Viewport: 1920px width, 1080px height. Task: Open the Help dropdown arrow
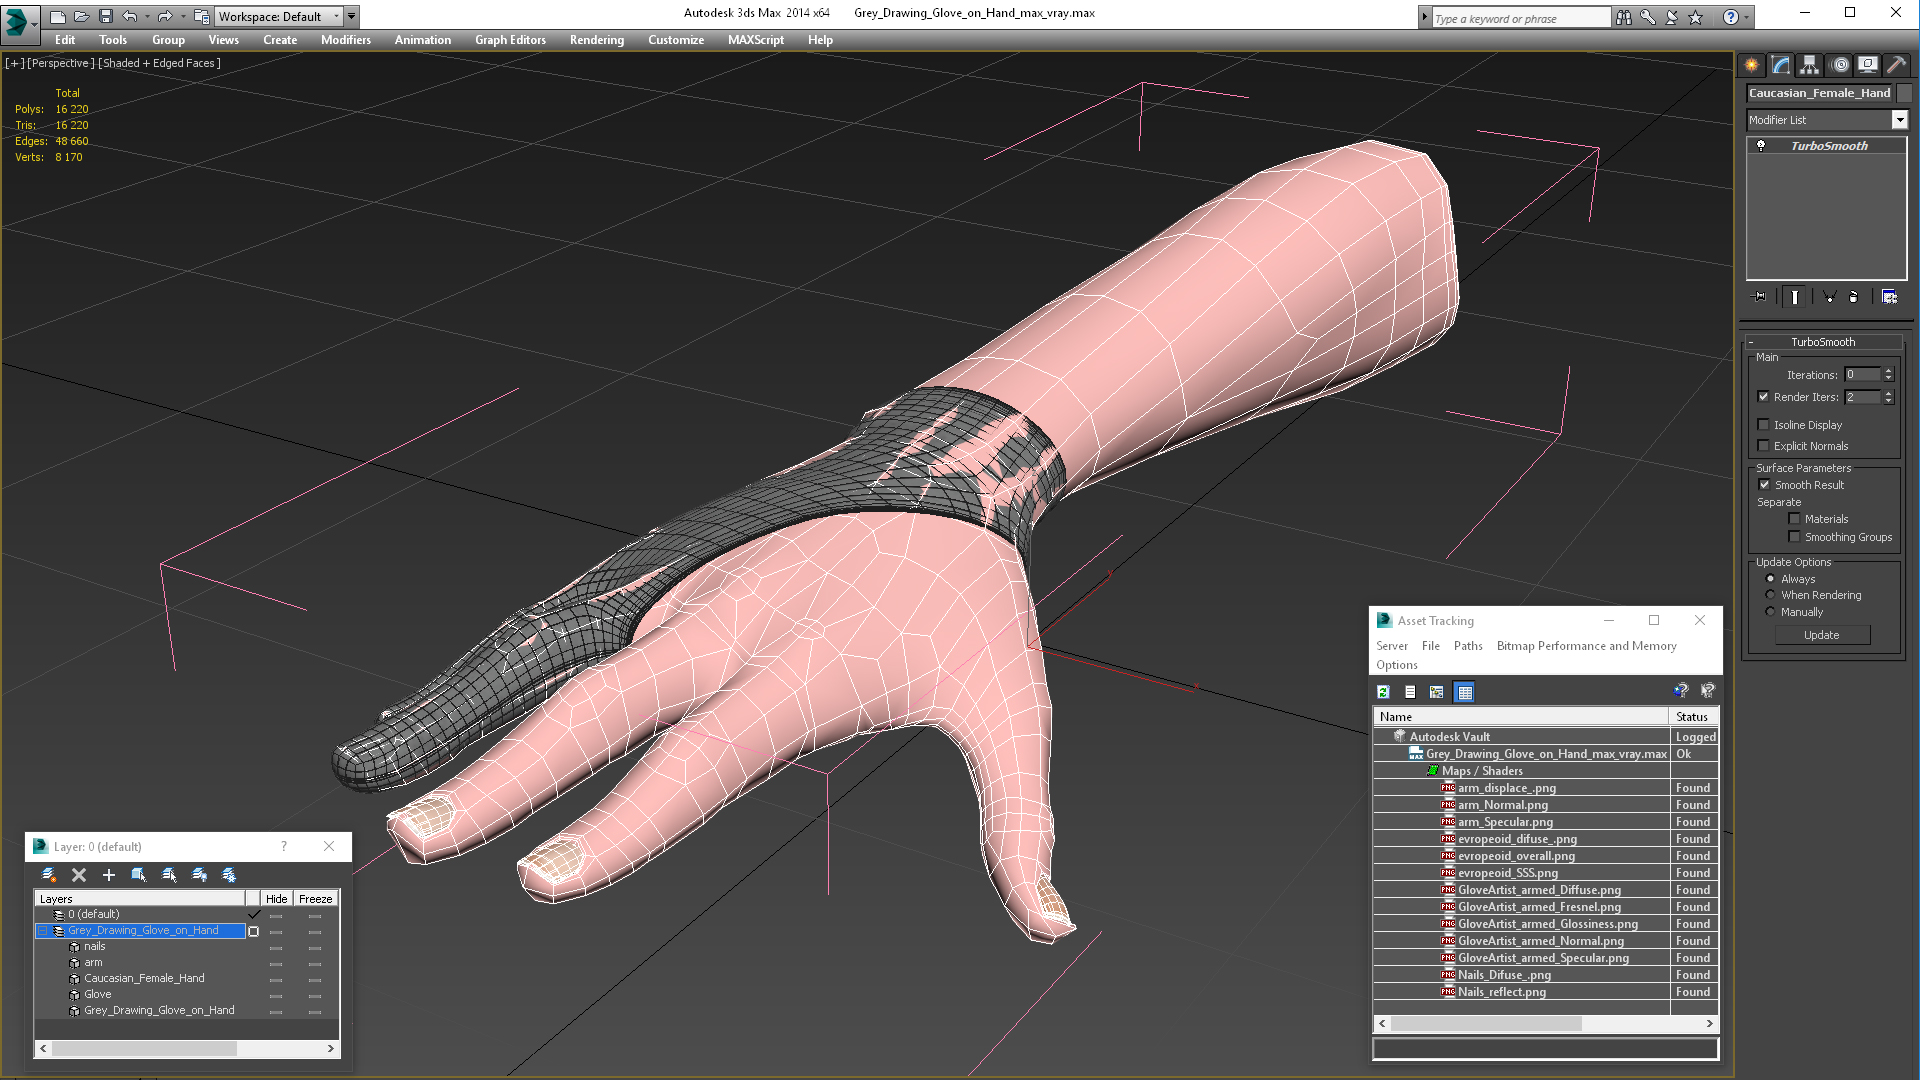pos(1746,17)
